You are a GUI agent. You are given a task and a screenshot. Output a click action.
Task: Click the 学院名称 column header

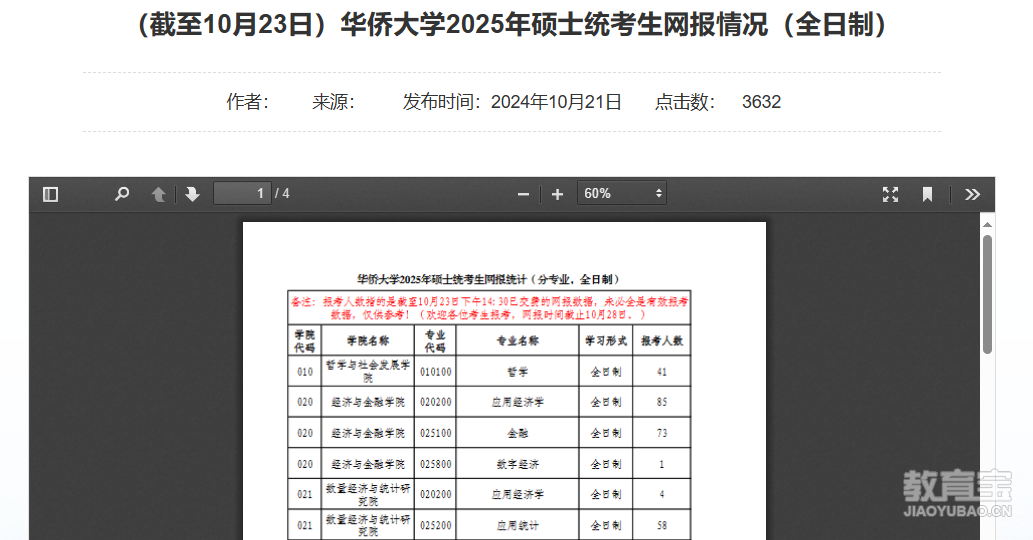368,340
